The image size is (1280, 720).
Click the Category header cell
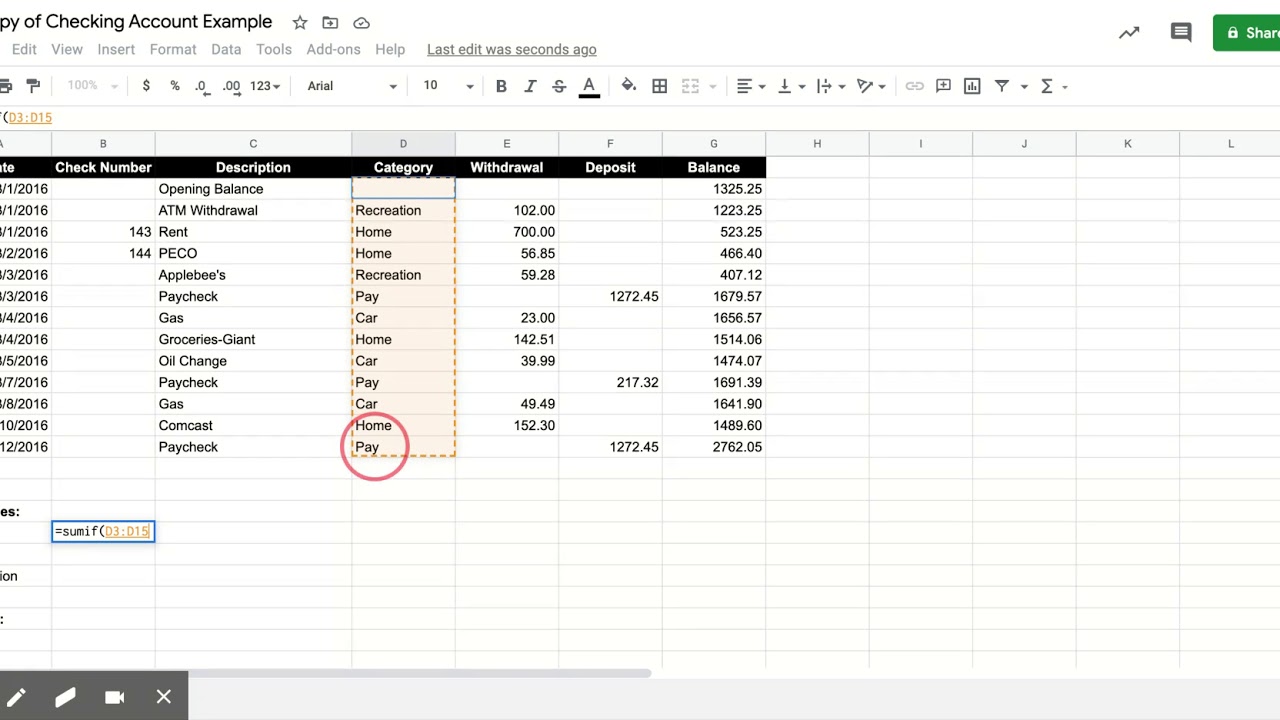[x=403, y=167]
